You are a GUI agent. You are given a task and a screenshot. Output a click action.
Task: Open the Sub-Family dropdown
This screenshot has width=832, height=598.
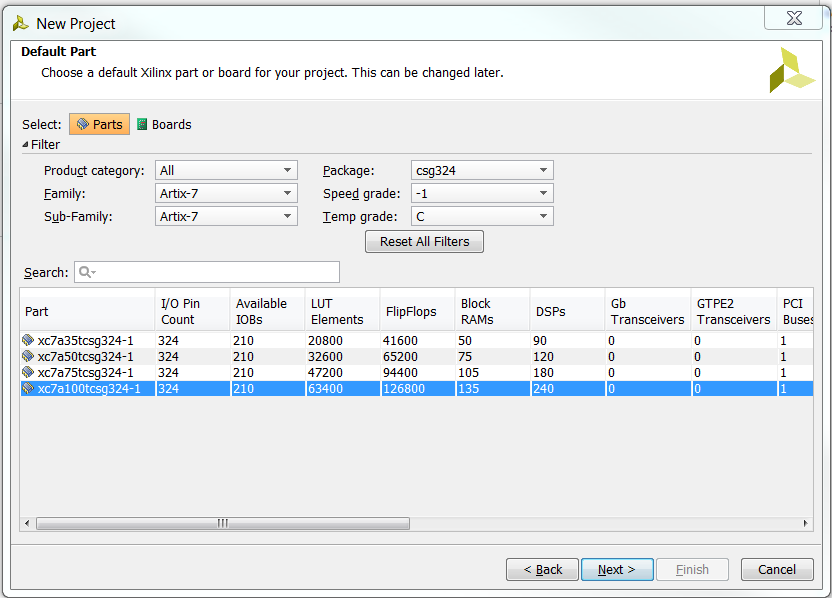tap(226, 216)
